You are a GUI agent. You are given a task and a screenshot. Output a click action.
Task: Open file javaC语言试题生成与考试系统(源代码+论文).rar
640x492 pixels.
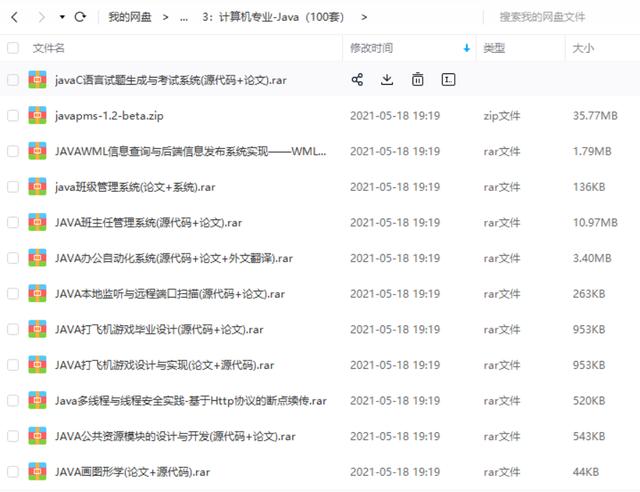(x=171, y=80)
